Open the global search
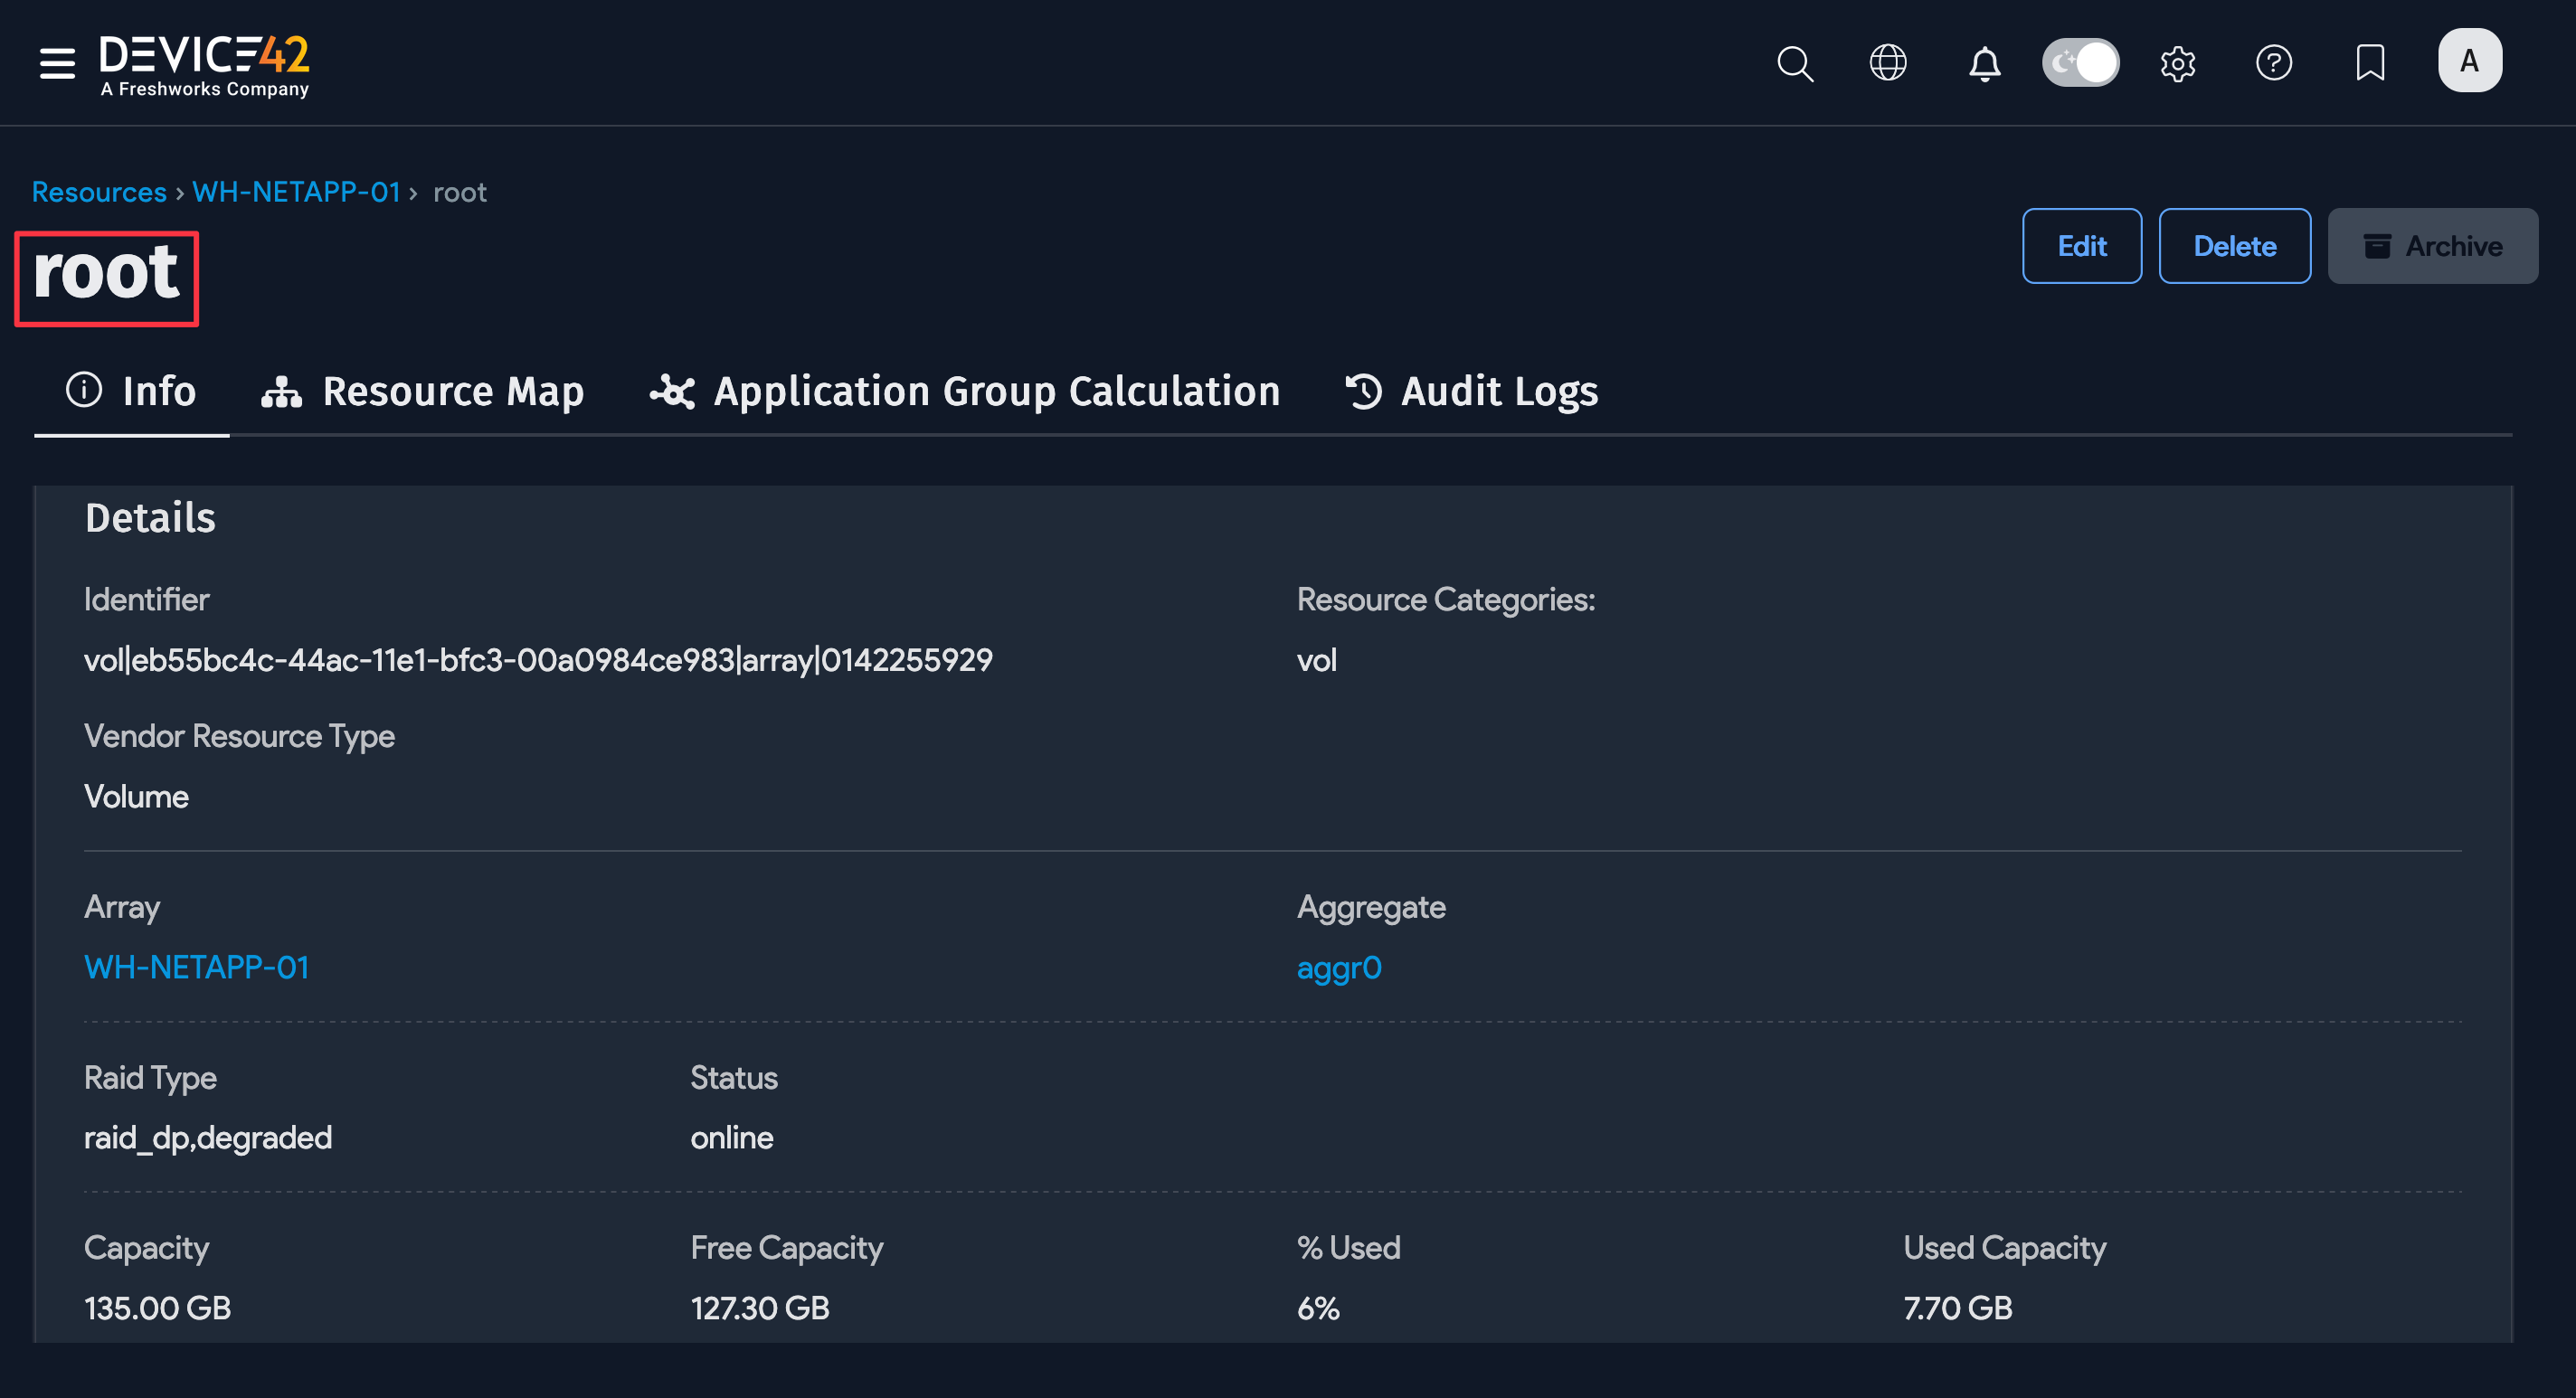Viewport: 2576px width, 1398px height. [x=1795, y=63]
